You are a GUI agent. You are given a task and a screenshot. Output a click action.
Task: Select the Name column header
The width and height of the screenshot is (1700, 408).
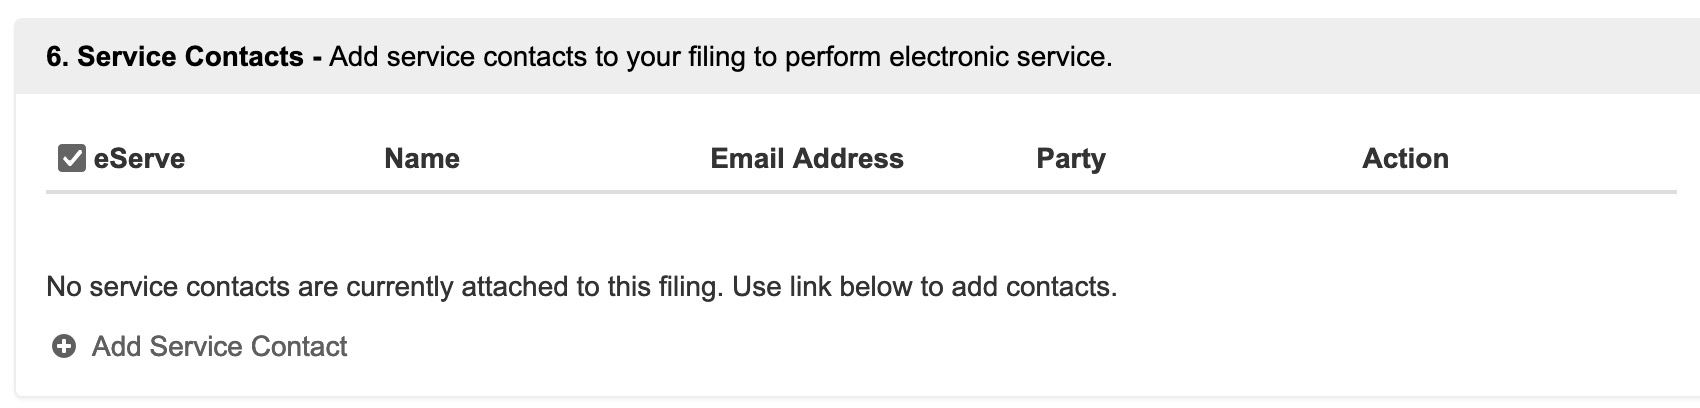pos(421,158)
